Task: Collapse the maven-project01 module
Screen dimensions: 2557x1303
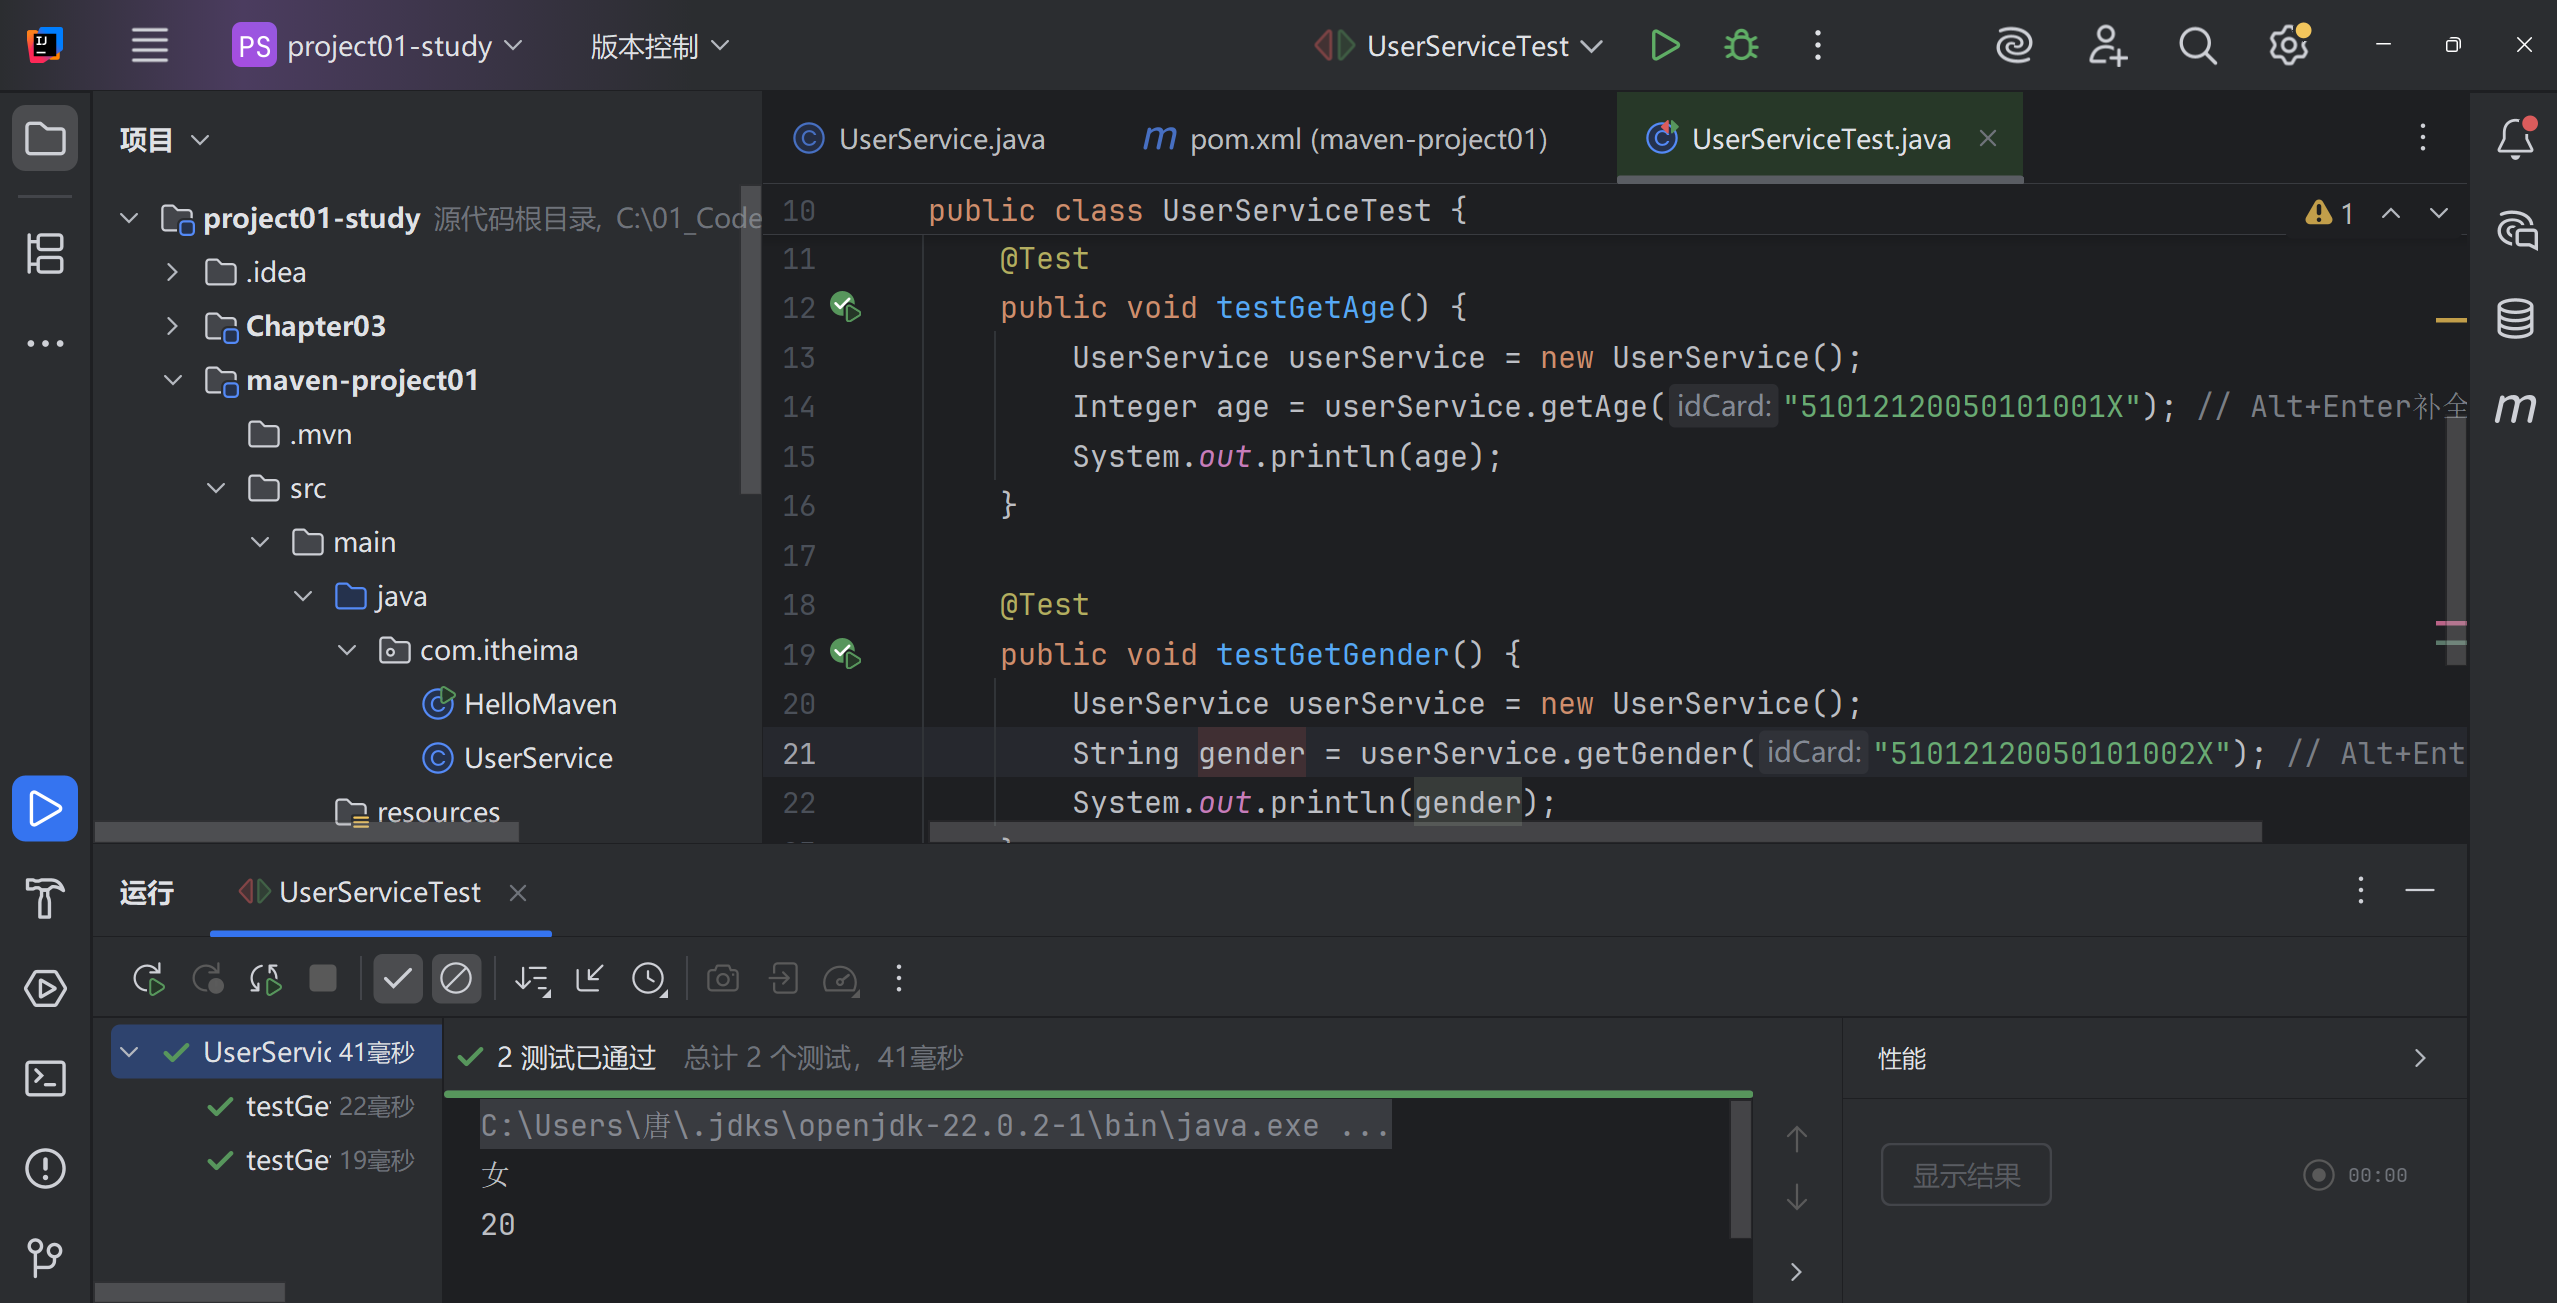Action: pos(172,380)
